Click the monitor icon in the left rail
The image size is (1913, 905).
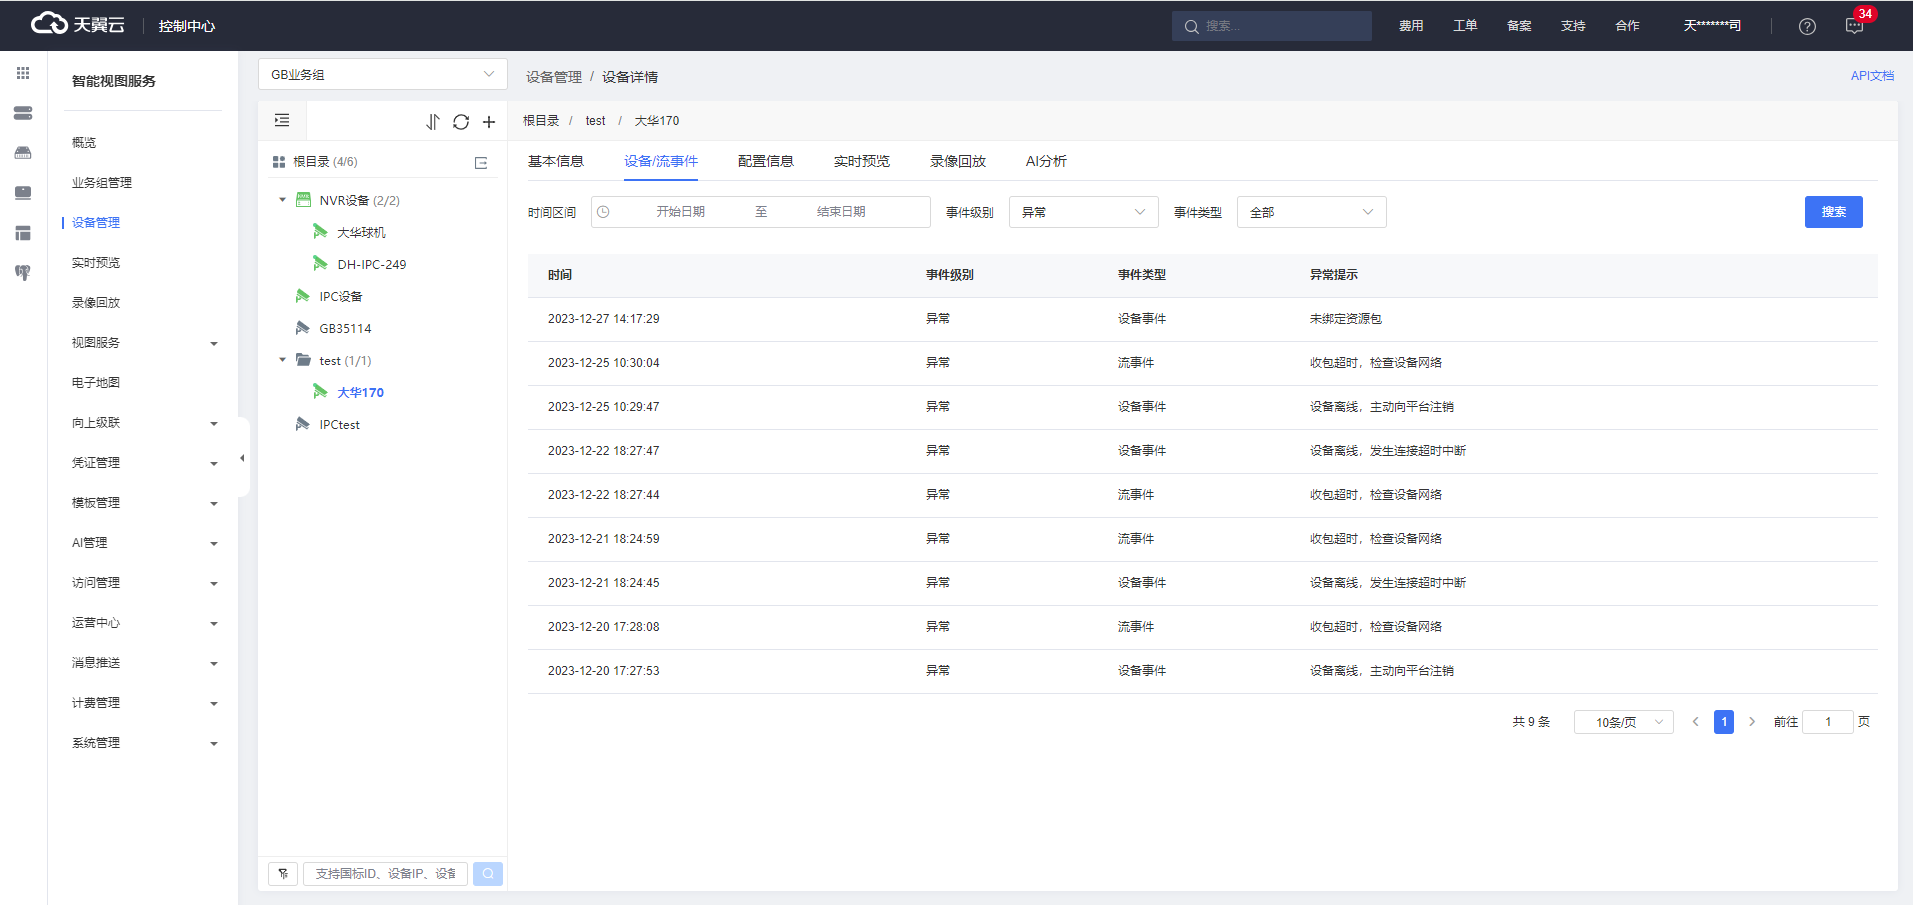(23, 193)
